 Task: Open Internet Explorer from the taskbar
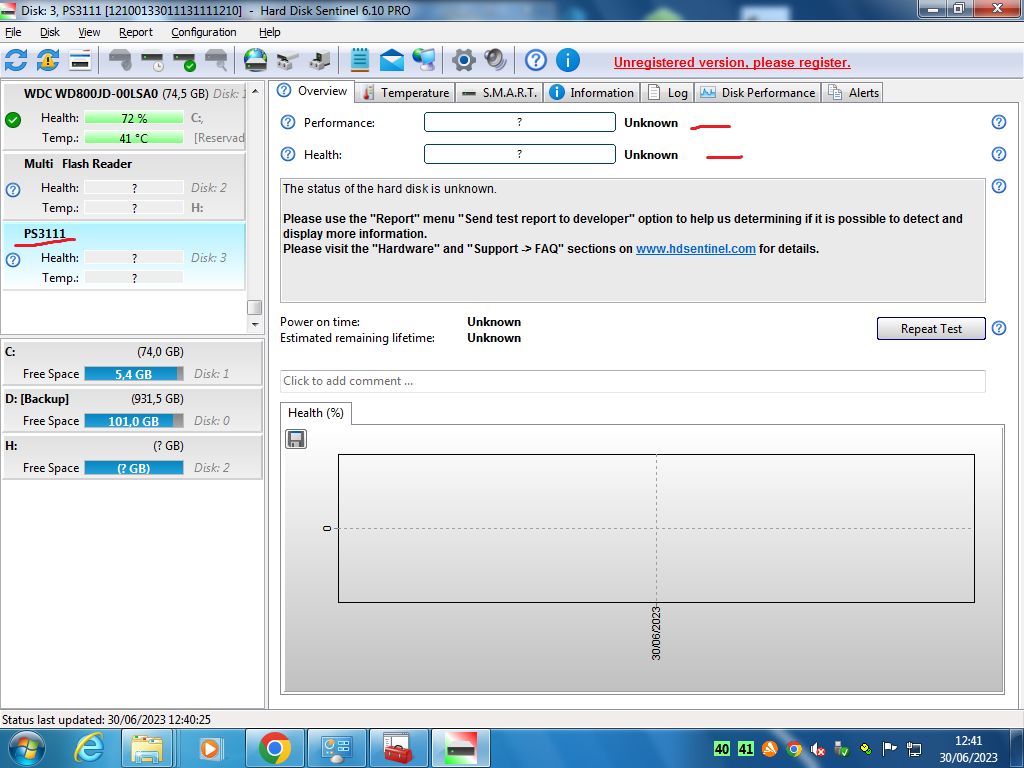click(x=89, y=748)
